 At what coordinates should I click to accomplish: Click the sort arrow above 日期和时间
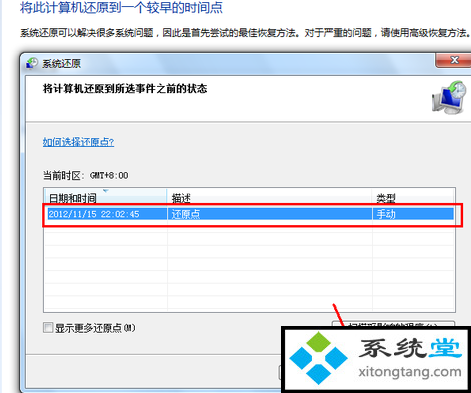pyautogui.click(x=106, y=191)
